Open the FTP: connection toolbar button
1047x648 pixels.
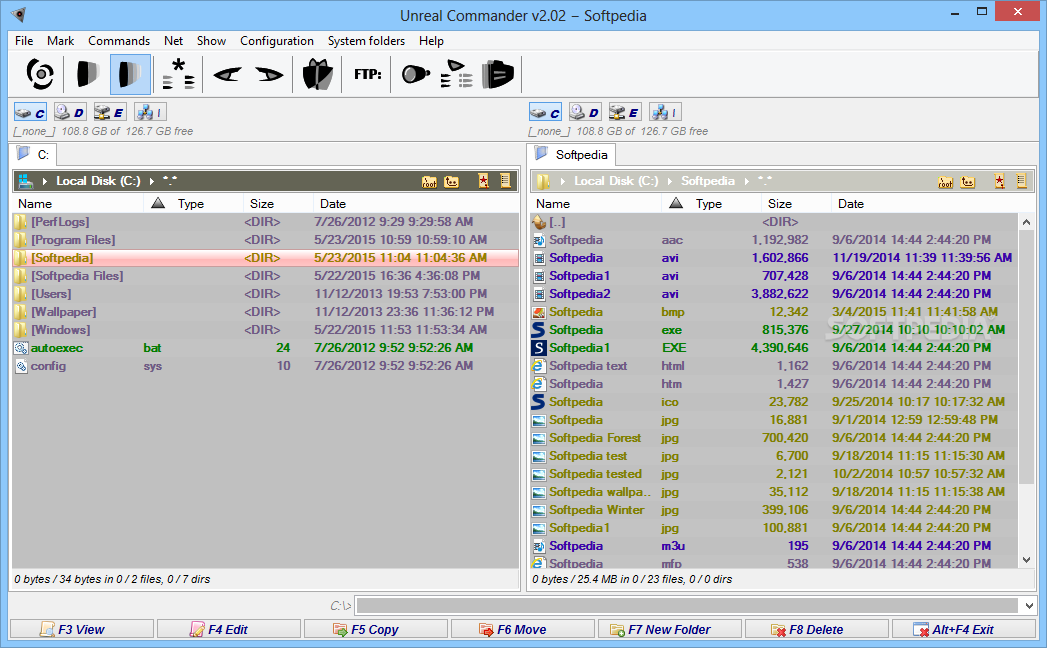click(367, 74)
